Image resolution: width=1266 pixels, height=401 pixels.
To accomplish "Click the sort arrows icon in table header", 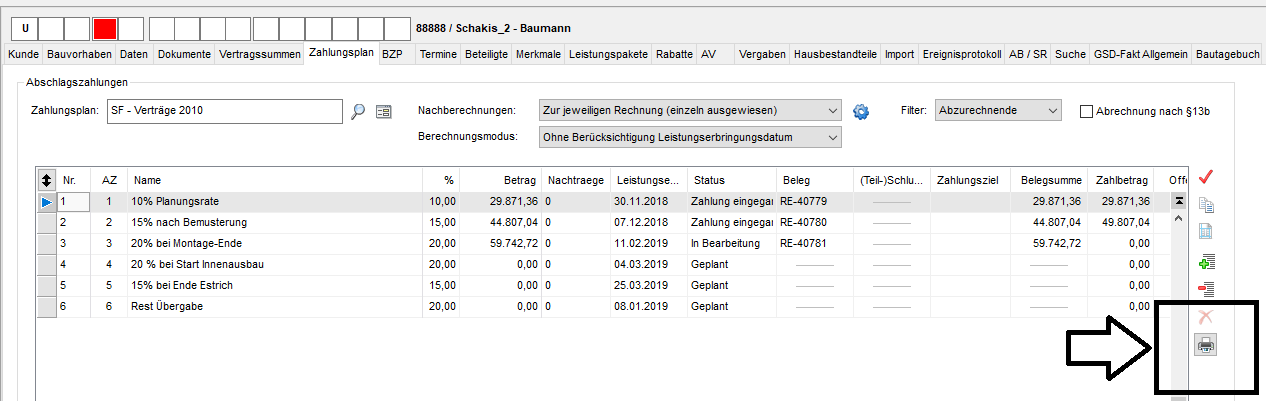I will pyautogui.click(x=46, y=180).
